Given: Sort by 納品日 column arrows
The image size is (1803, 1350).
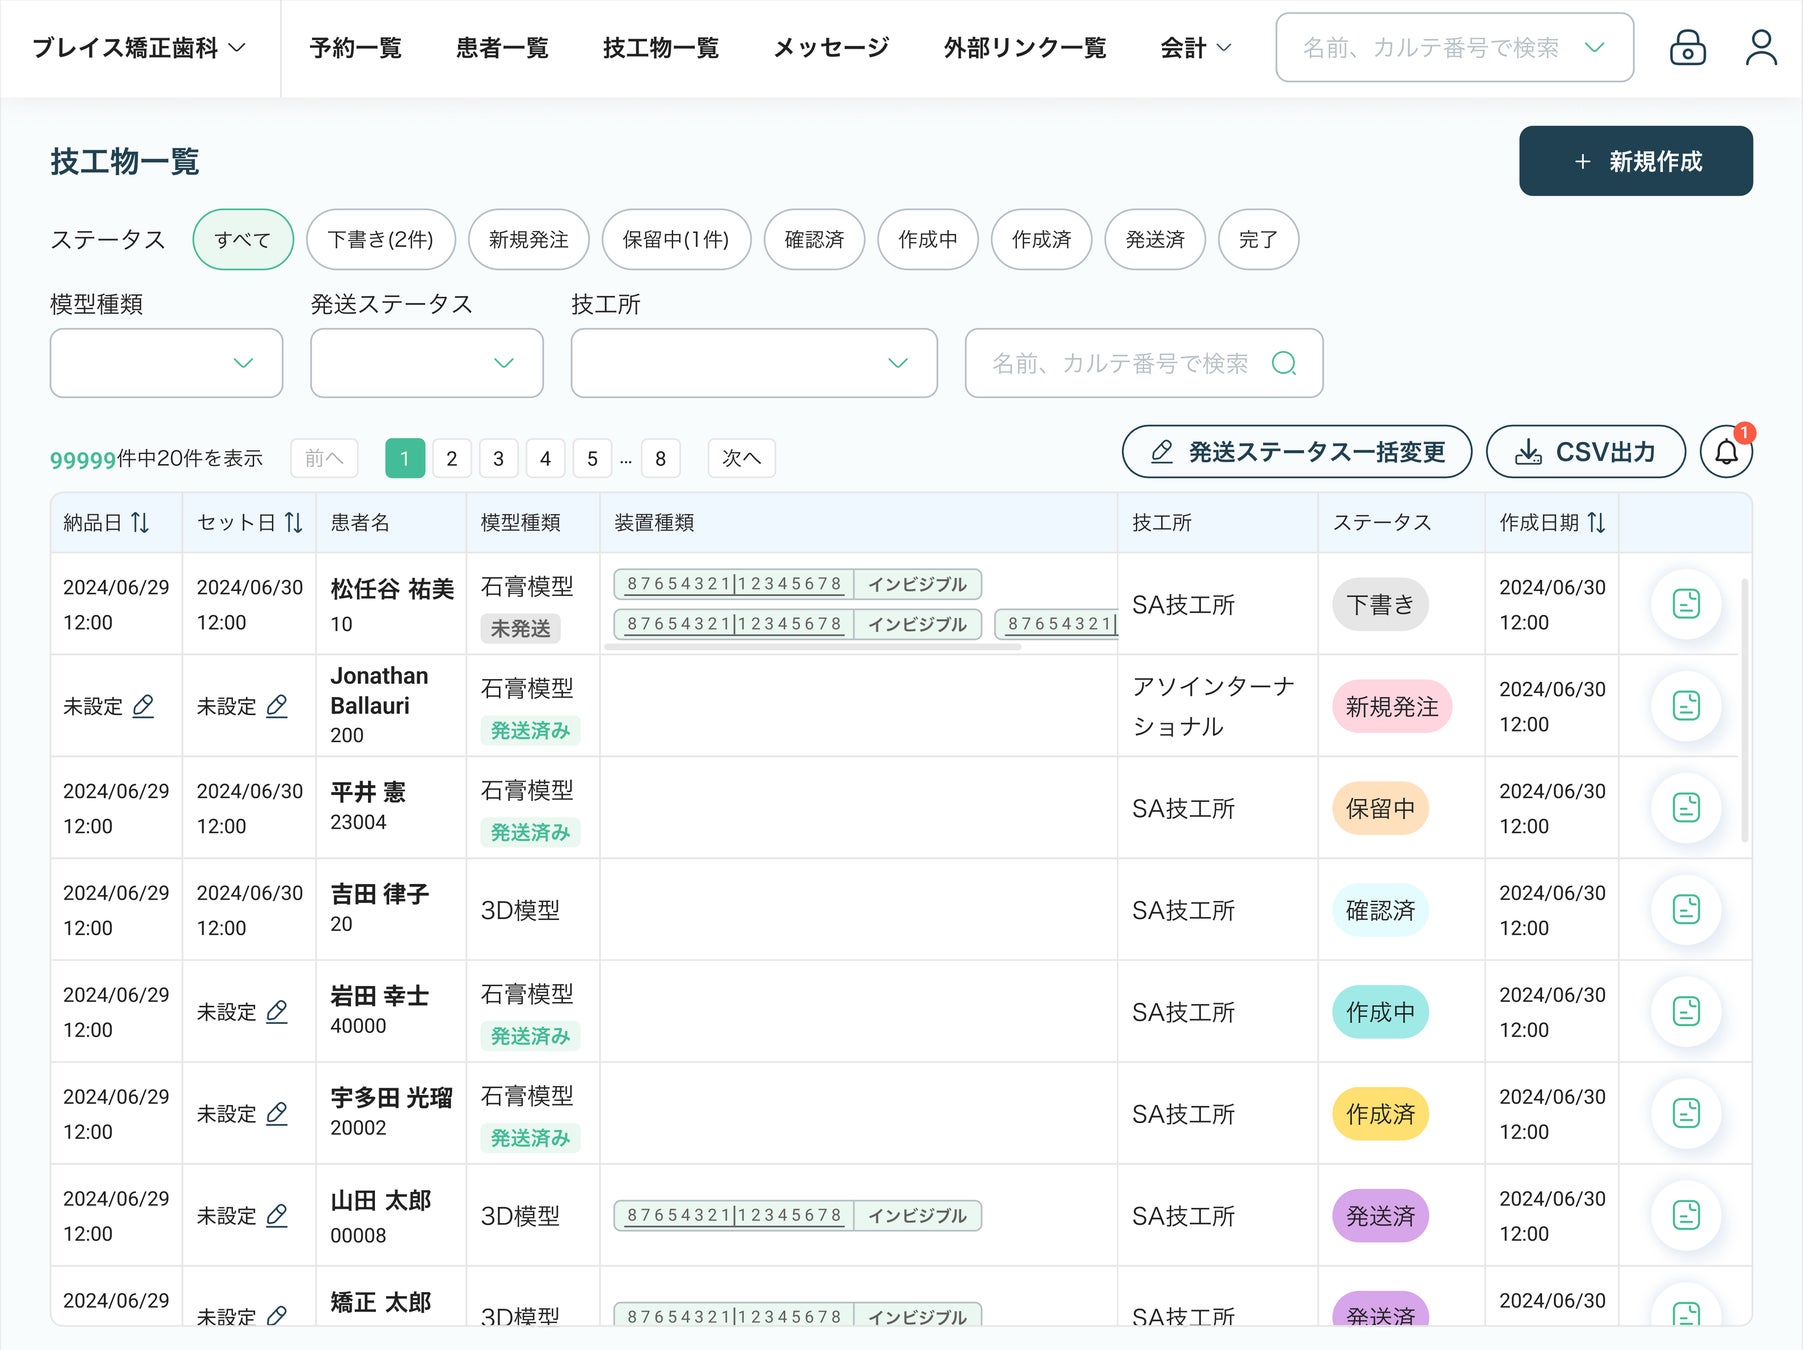Looking at the screenshot, I should (x=140, y=522).
